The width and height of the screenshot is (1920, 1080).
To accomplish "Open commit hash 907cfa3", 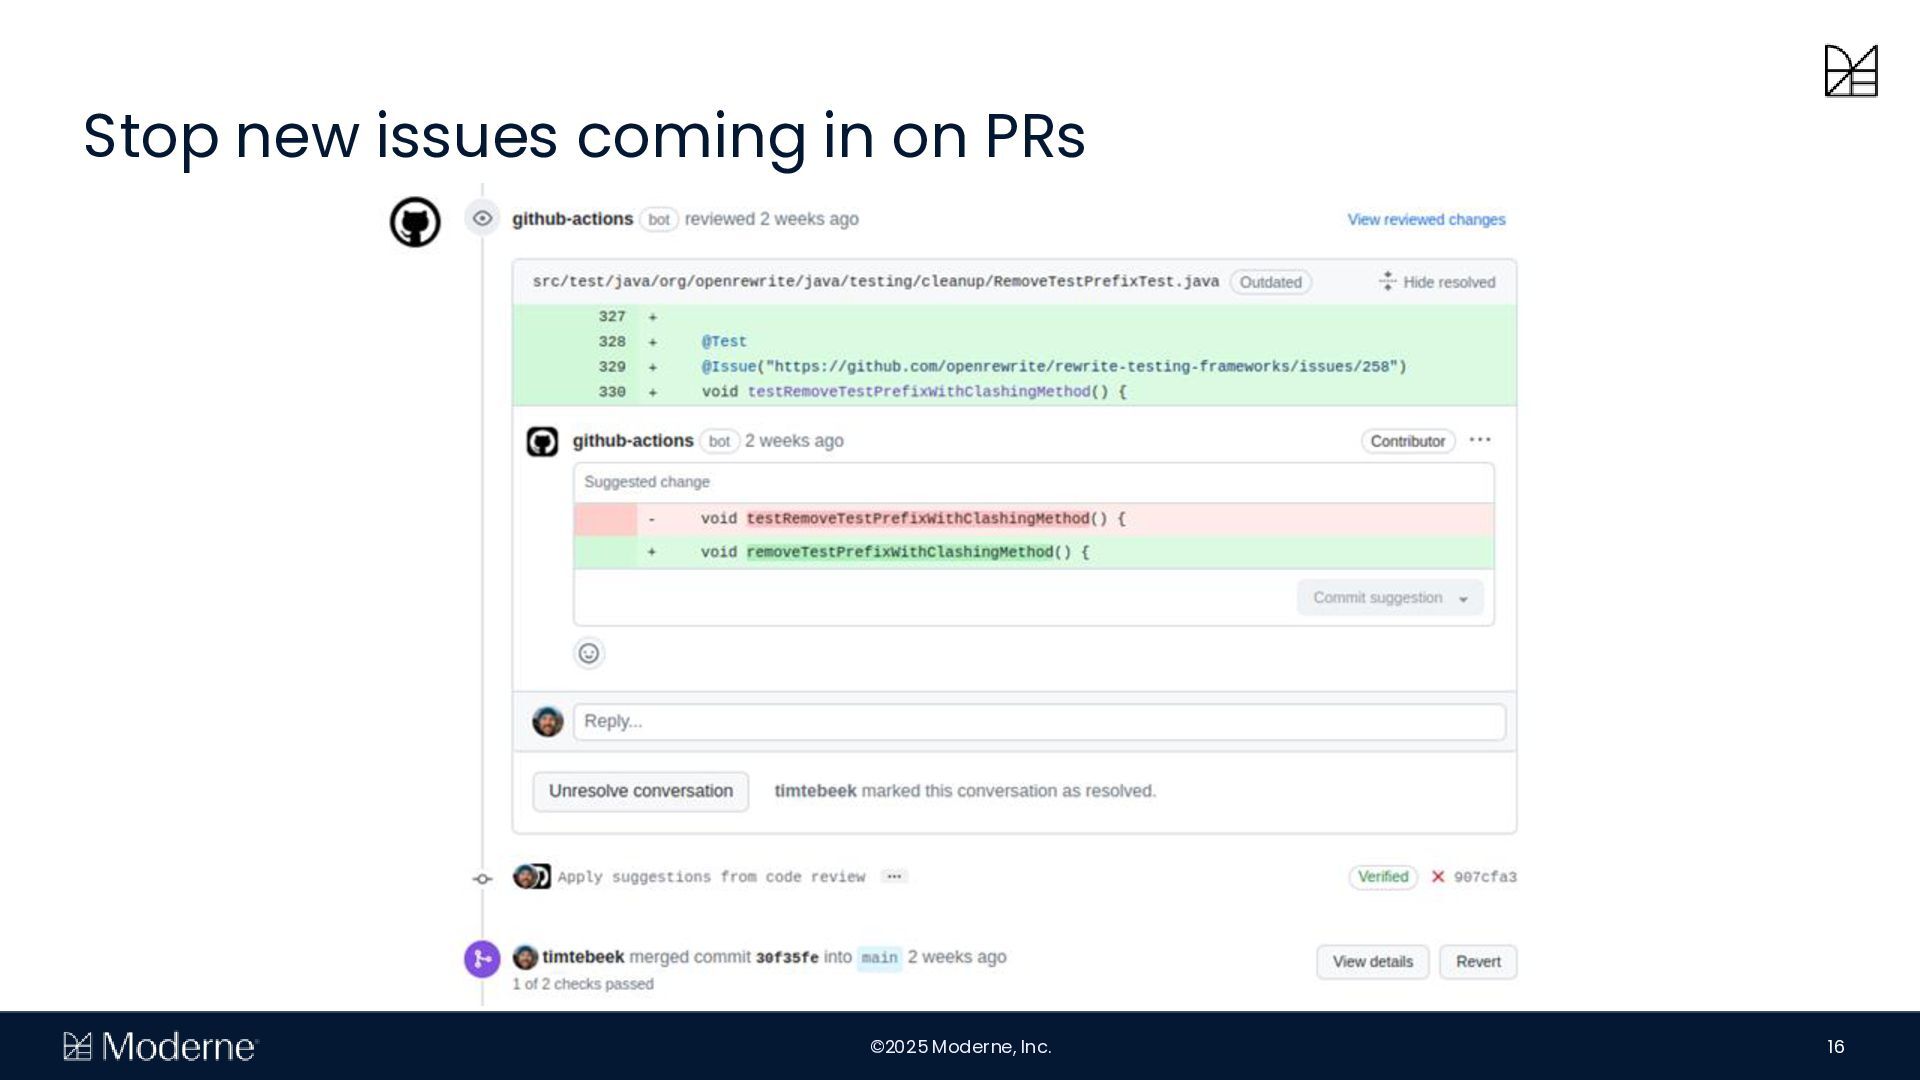I will [1485, 877].
